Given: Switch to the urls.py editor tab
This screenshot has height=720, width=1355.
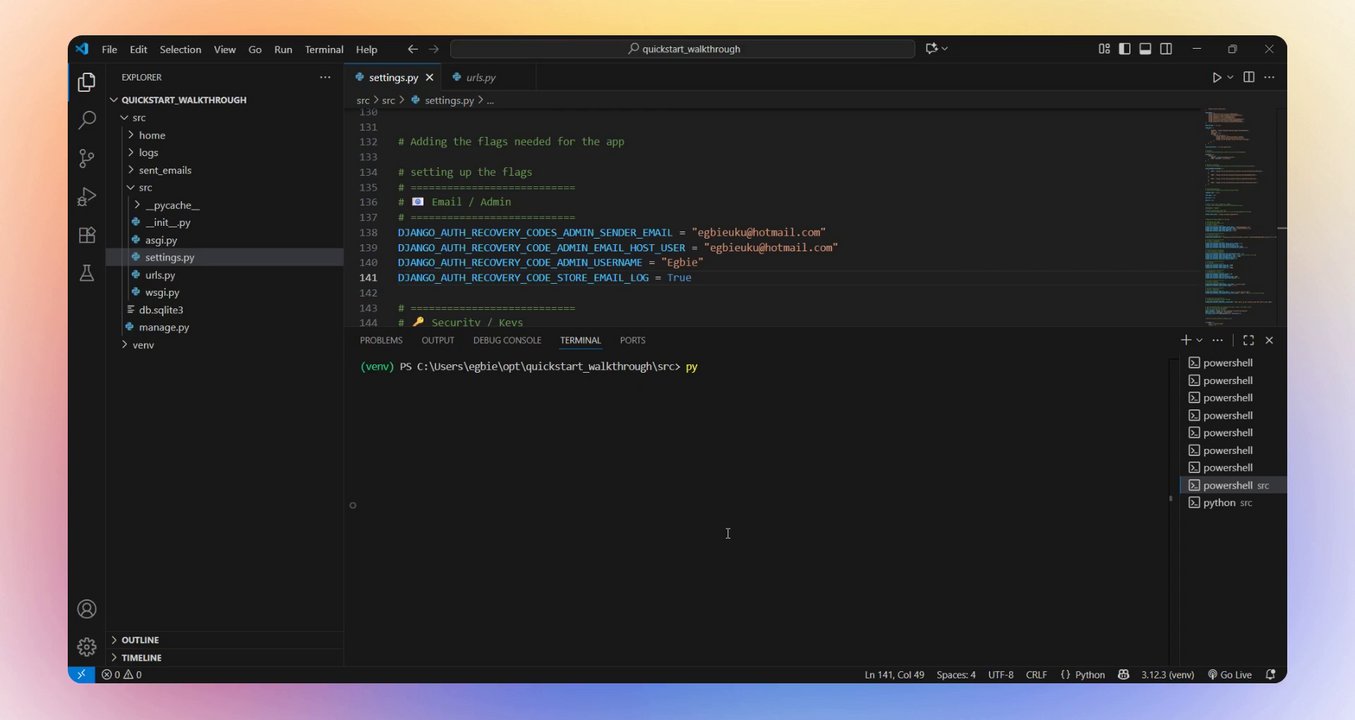Looking at the screenshot, I should pyautogui.click(x=481, y=77).
